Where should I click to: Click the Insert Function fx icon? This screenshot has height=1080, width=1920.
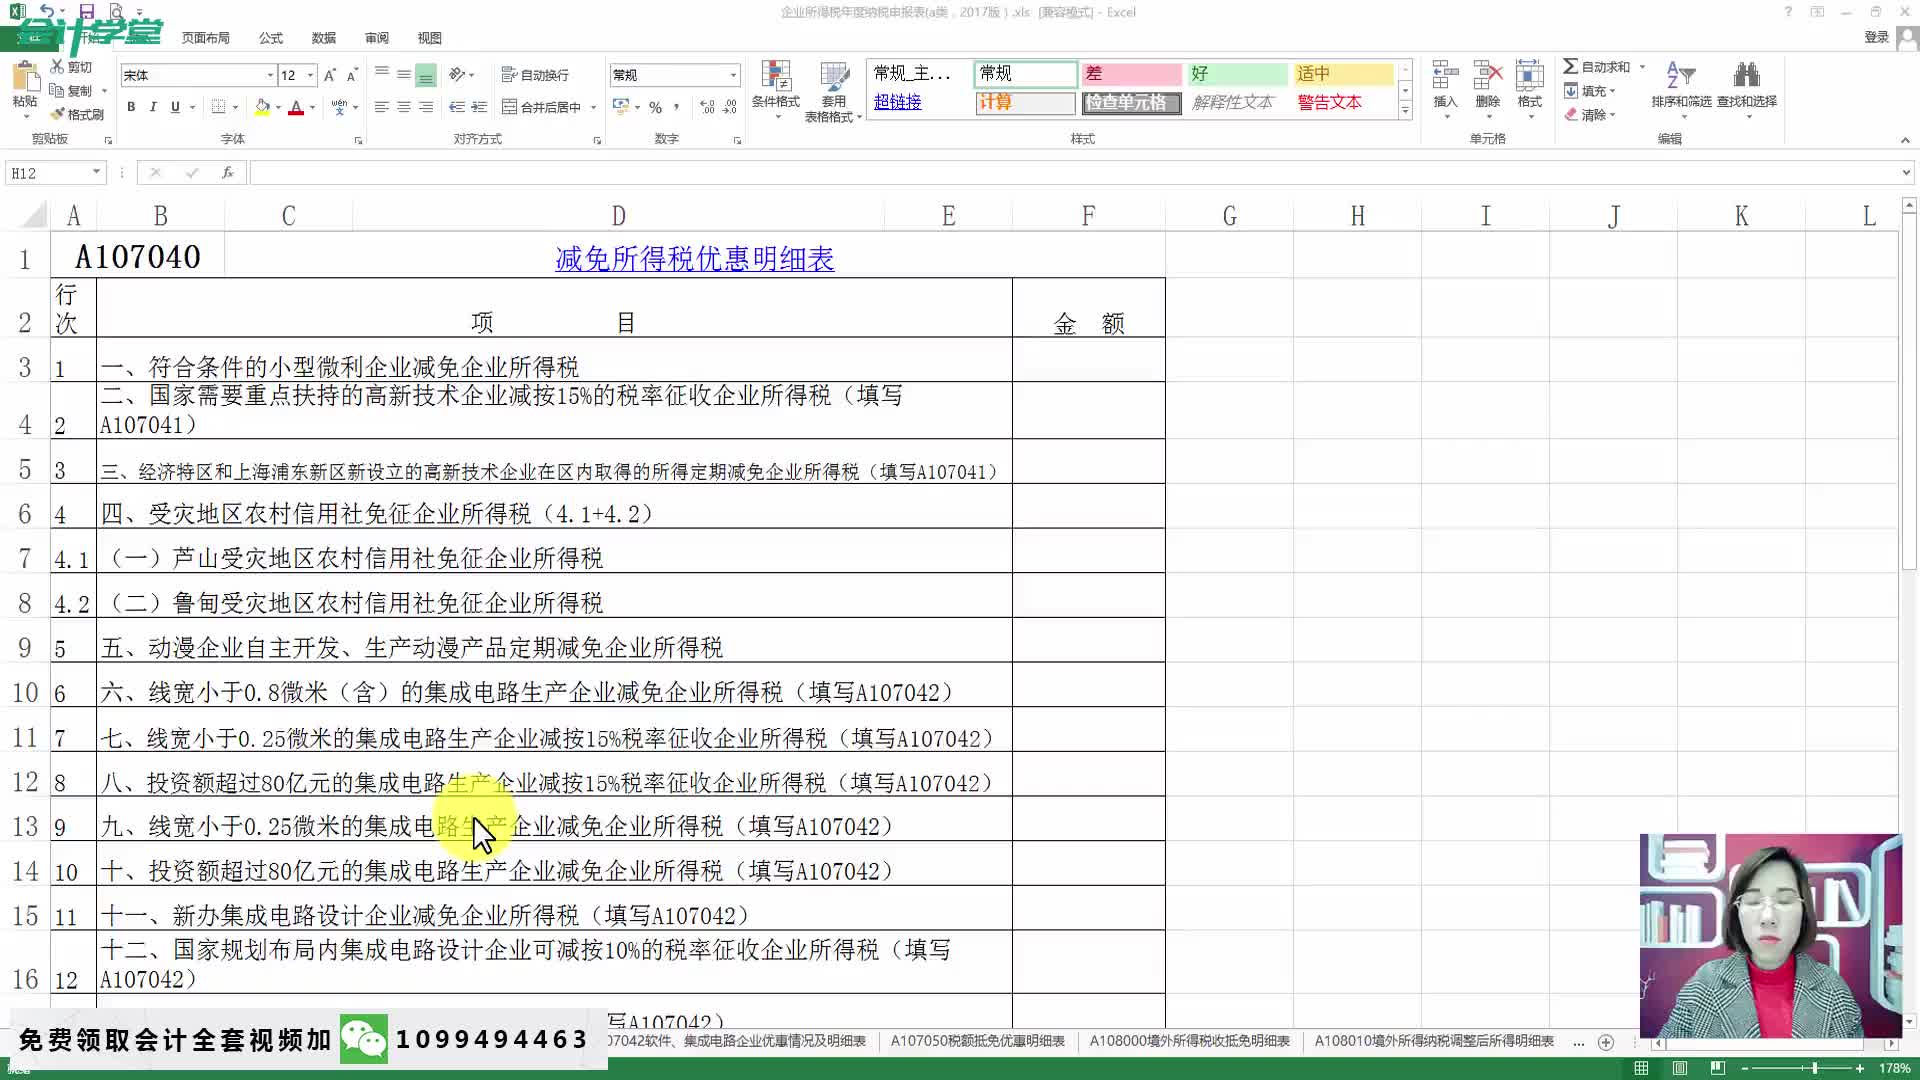click(228, 173)
